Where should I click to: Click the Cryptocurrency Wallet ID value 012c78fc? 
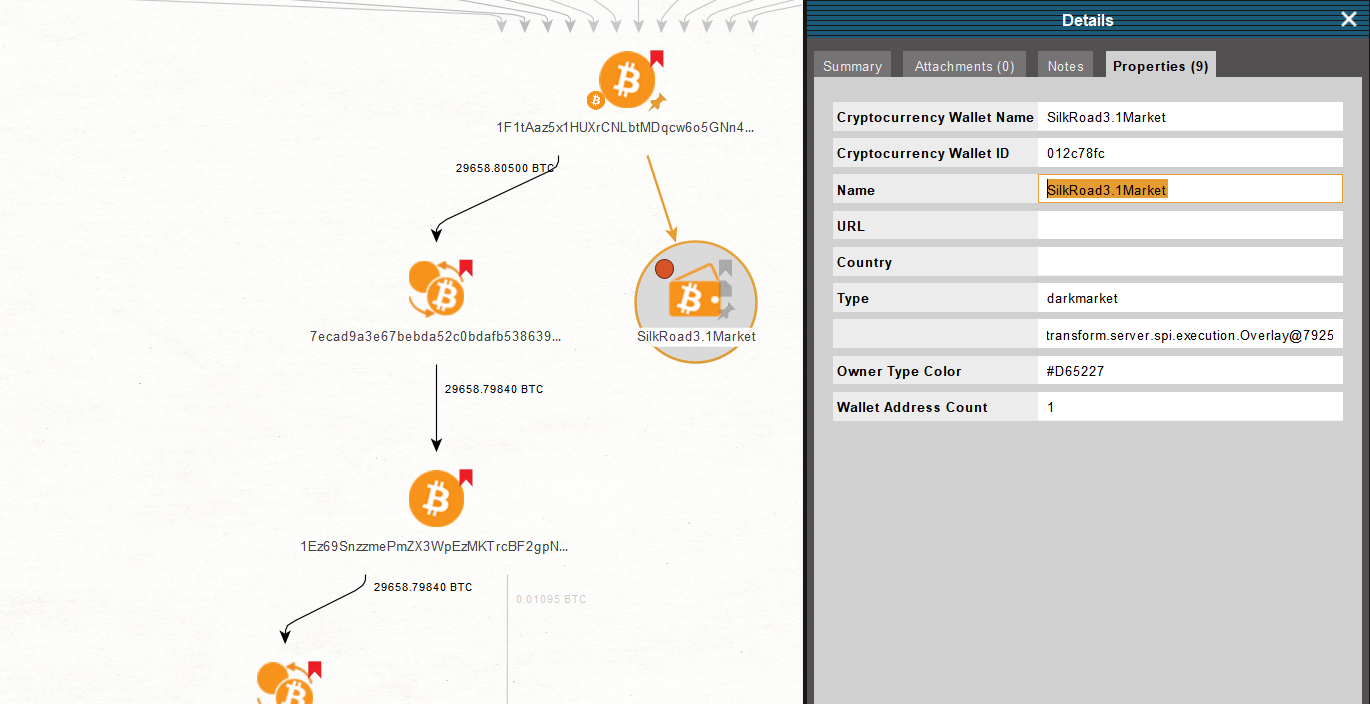point(1190,153)
